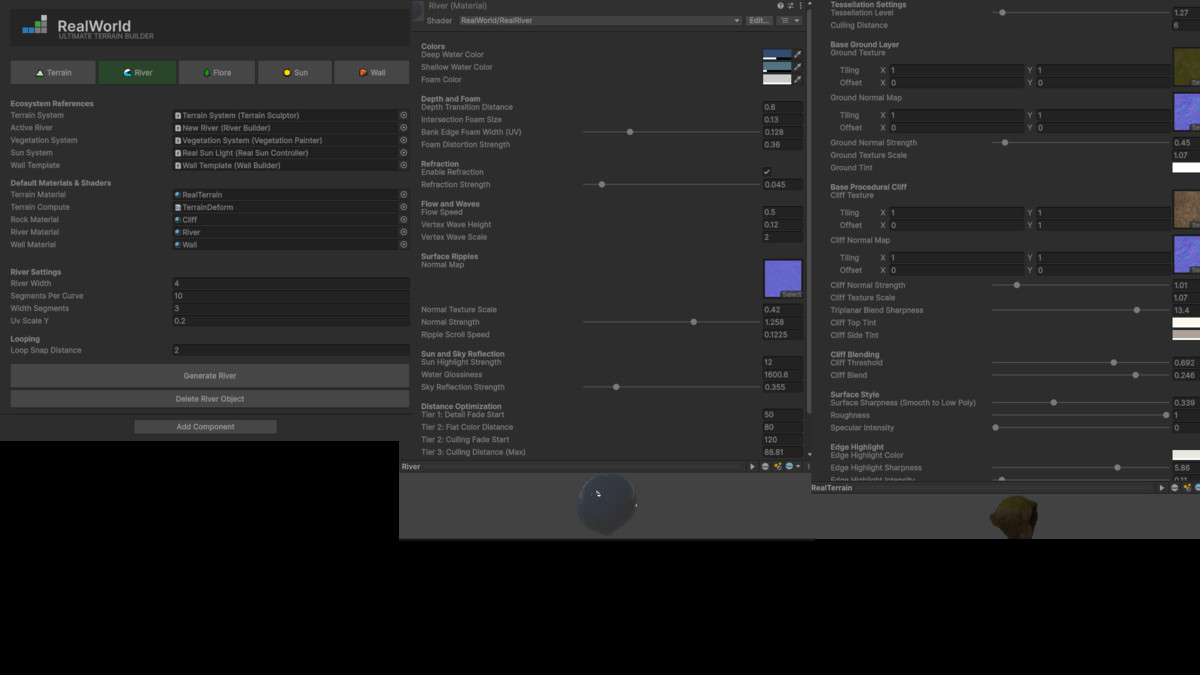Open the Foam Color swatch
1200x675 pixels.
pyautogui.click(x=777, y=79)
